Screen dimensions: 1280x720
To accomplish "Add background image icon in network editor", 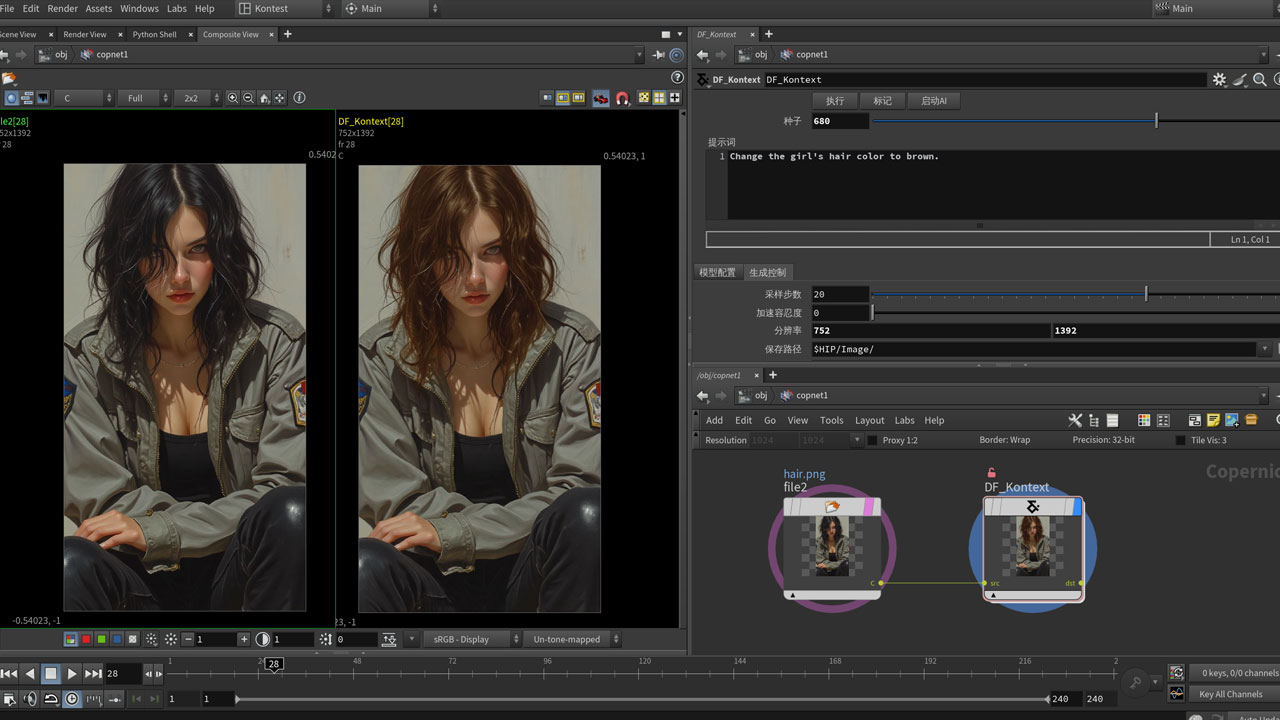I will 1232,420.
